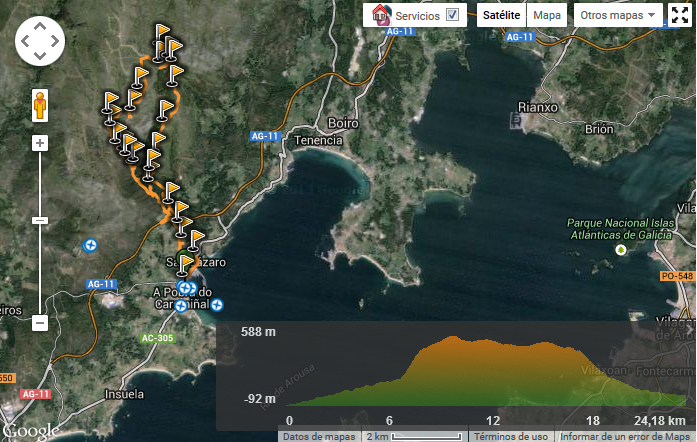
Task: Open Términos de uso link
Action: (x=511, y=437)
